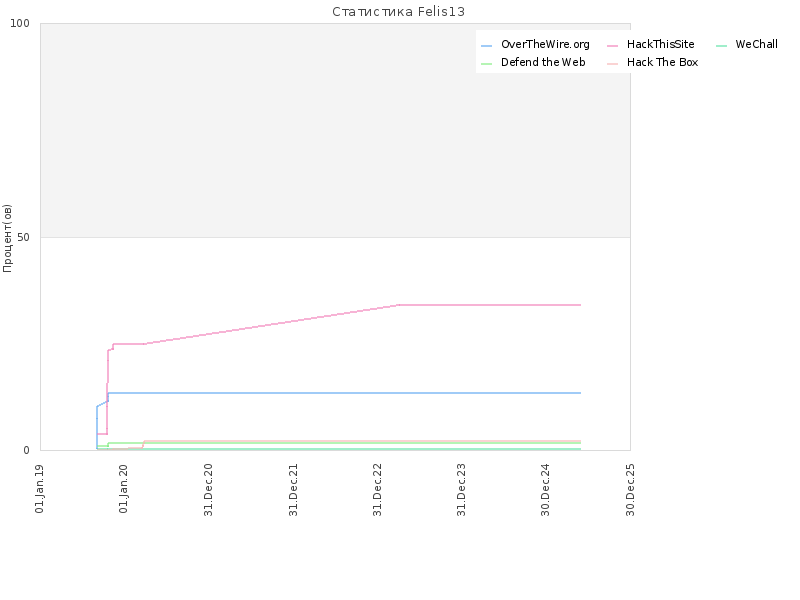Click the Hack The Box legend swatch
This screenshot has width=800, height=600.
pyautogui.click(x=612, y=64)
